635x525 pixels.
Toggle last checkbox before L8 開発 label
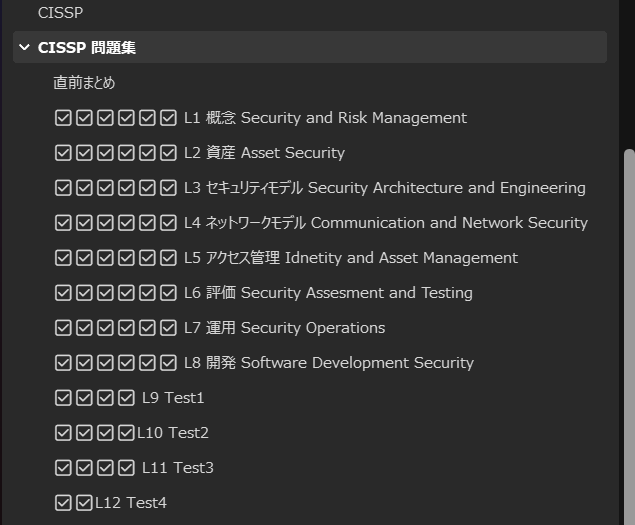pyautogui.click(x=168, y=363)
